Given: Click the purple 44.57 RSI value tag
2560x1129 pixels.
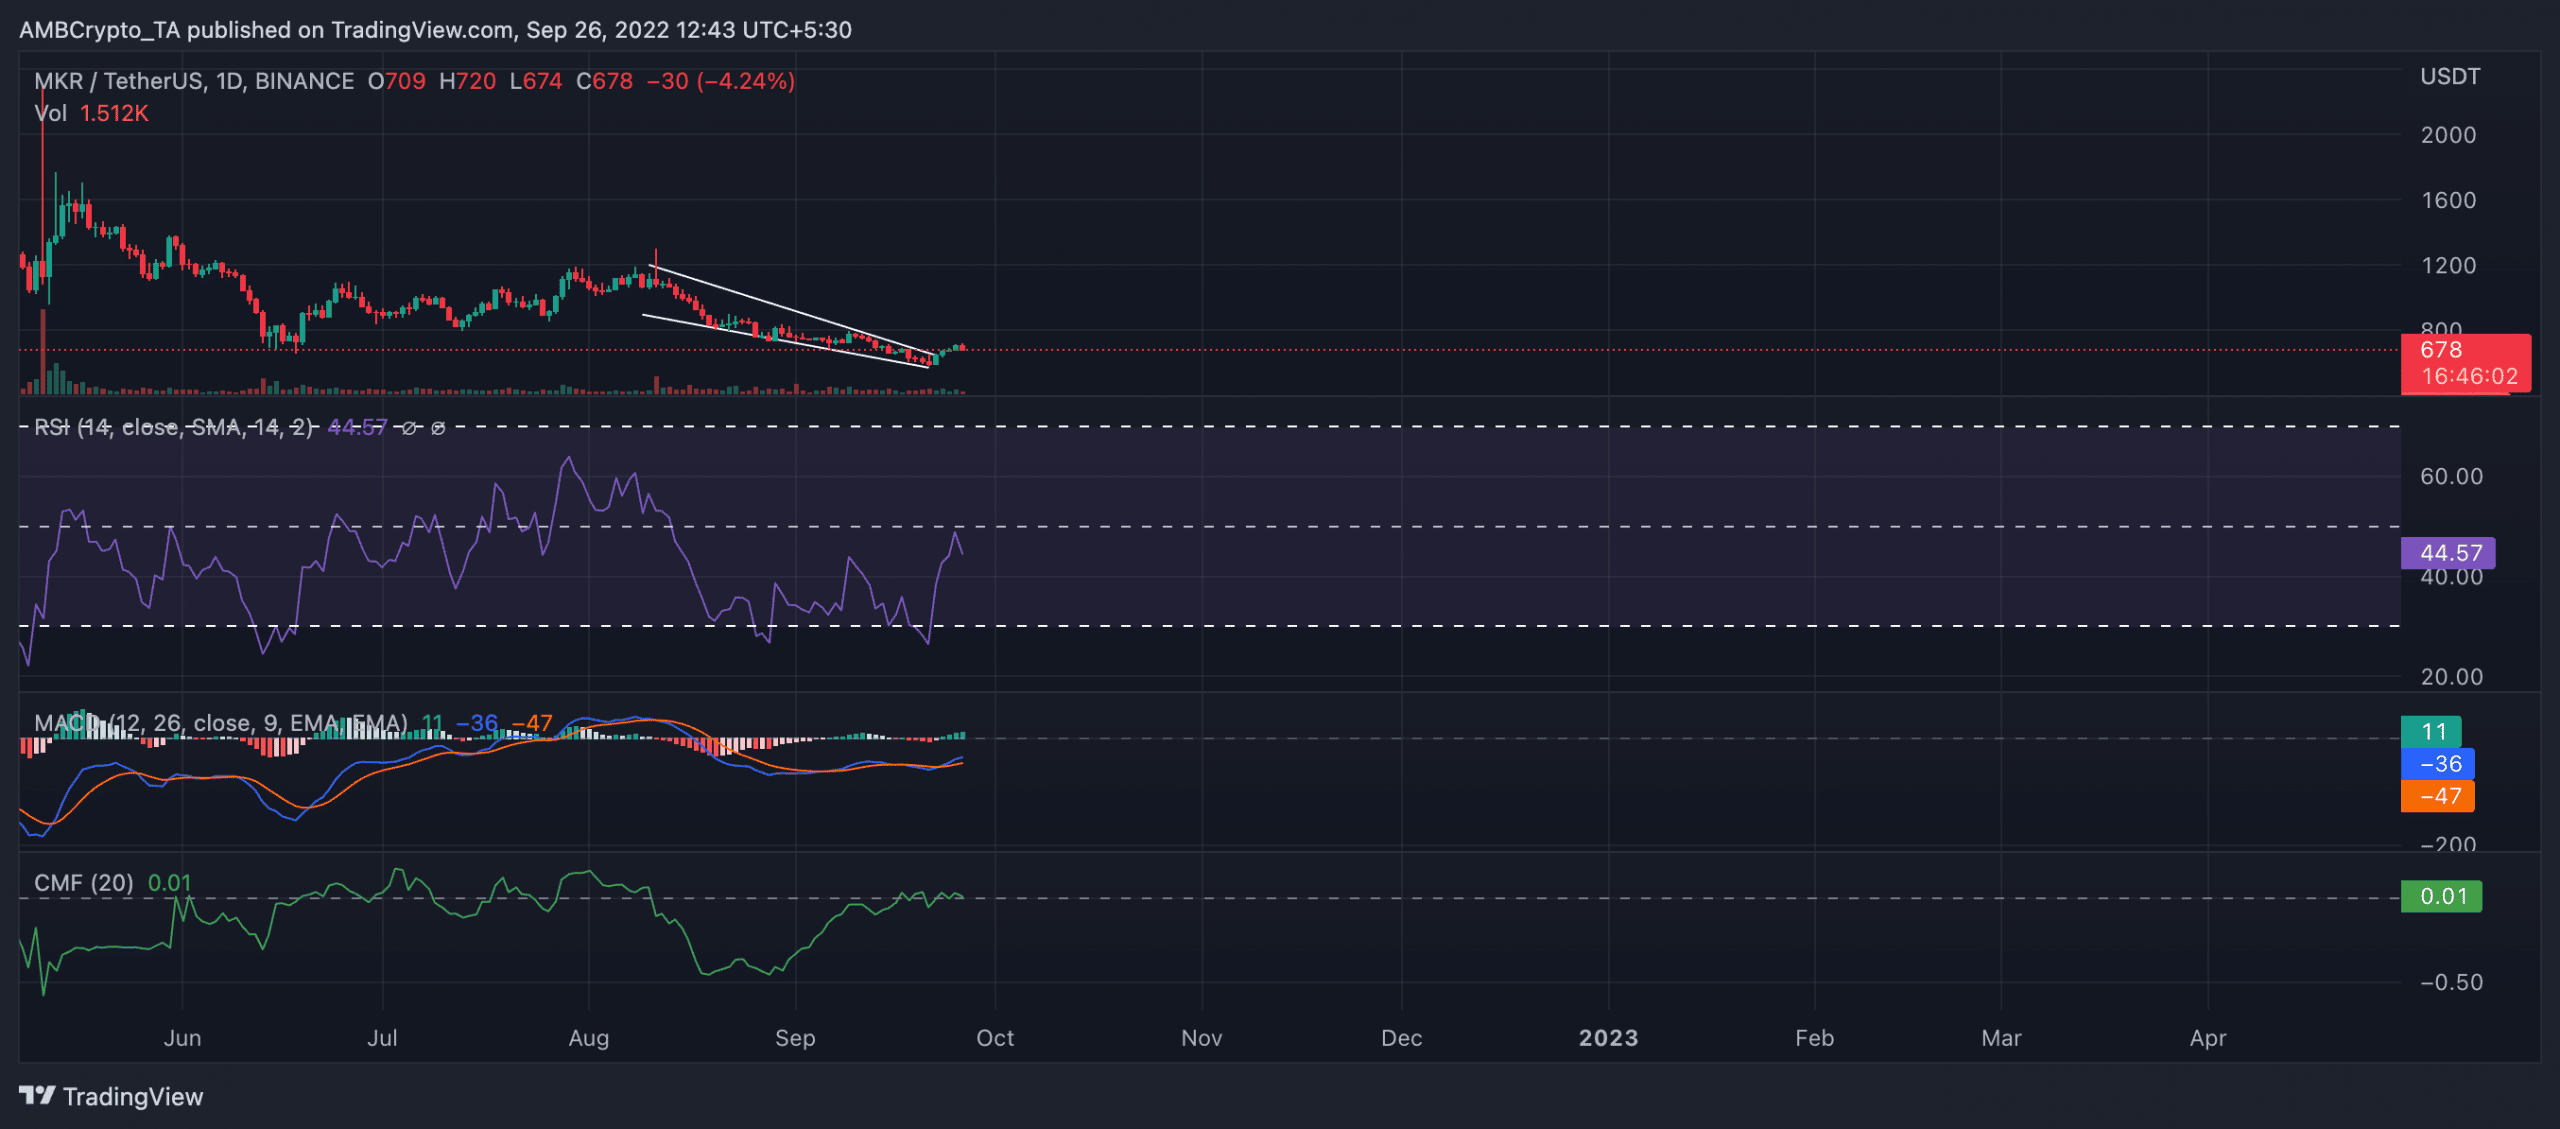Looking at the screenshot, I should point(2447,552).
